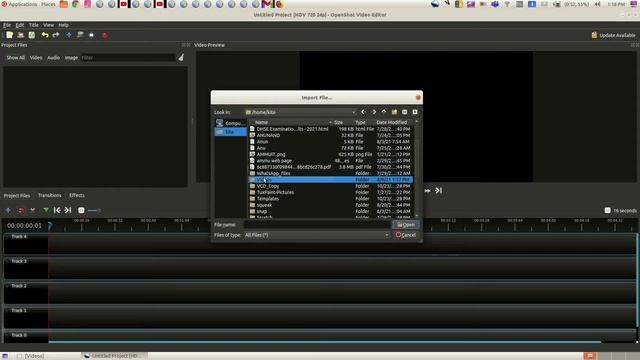
Task: Create new folder in Import dialog
Action: click(x=394, y=112)
